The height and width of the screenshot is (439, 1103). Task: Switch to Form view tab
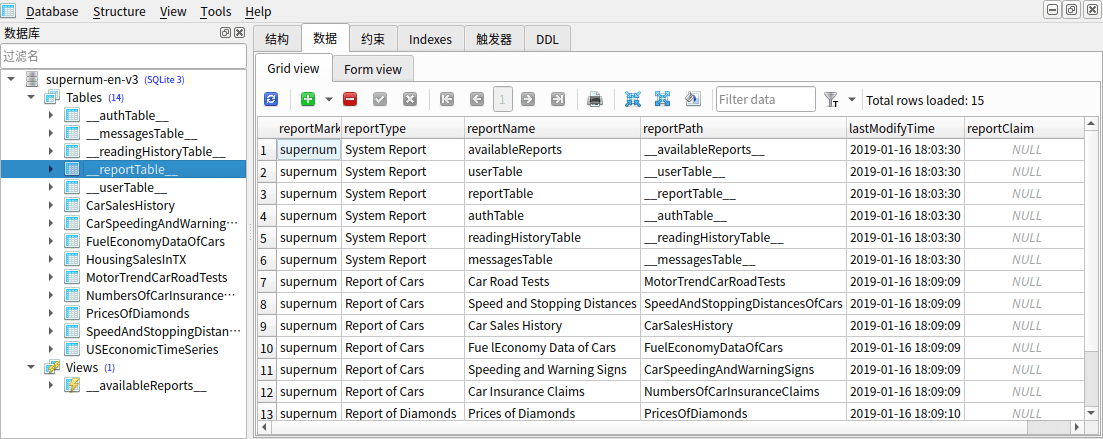pos(373,69)
